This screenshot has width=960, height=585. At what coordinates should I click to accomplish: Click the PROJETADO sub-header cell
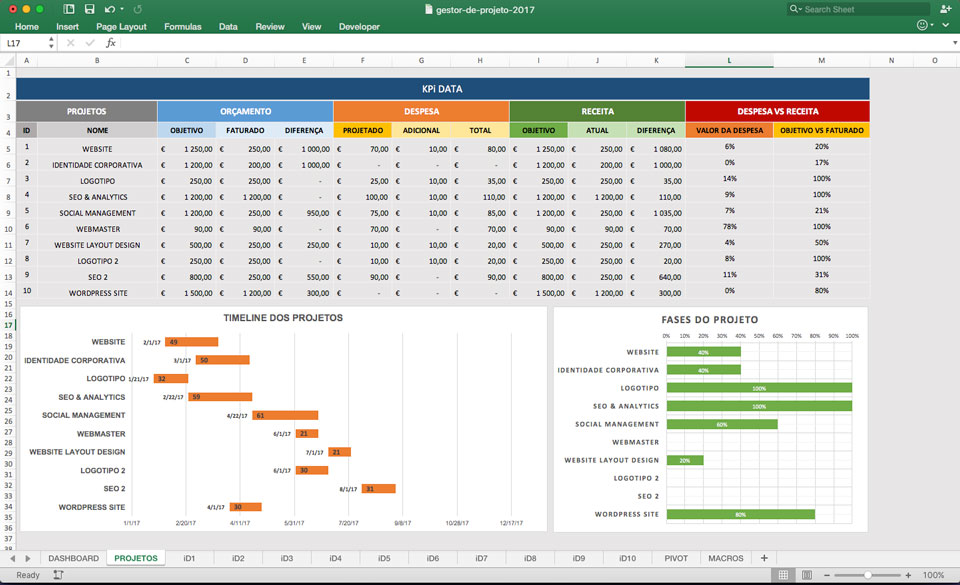[362, 130]
